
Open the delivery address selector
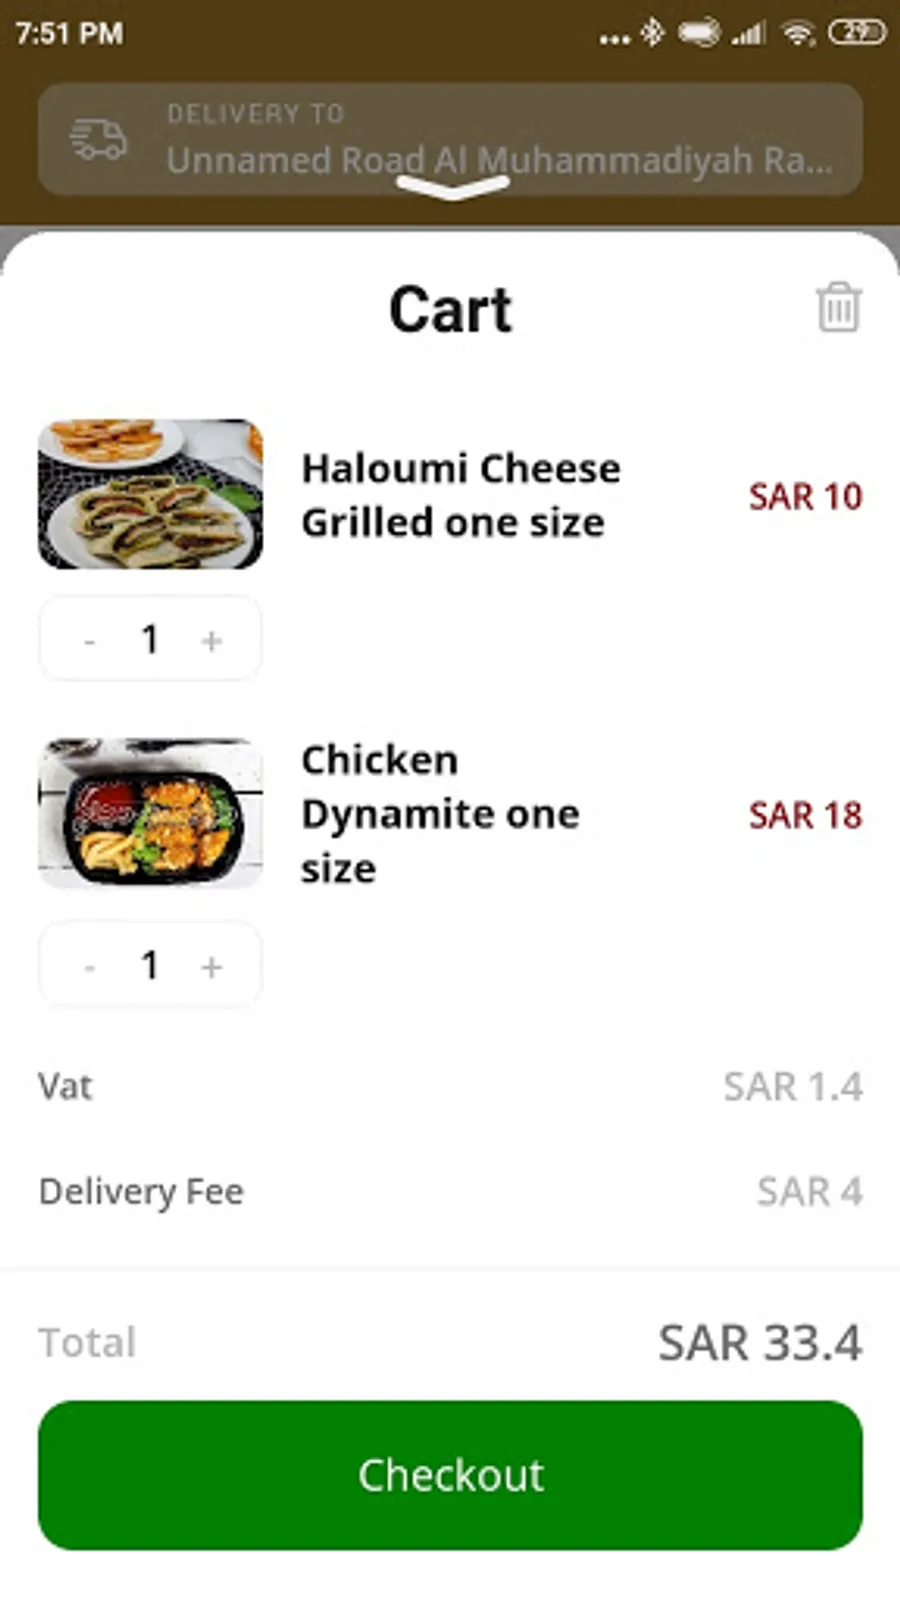498,140
